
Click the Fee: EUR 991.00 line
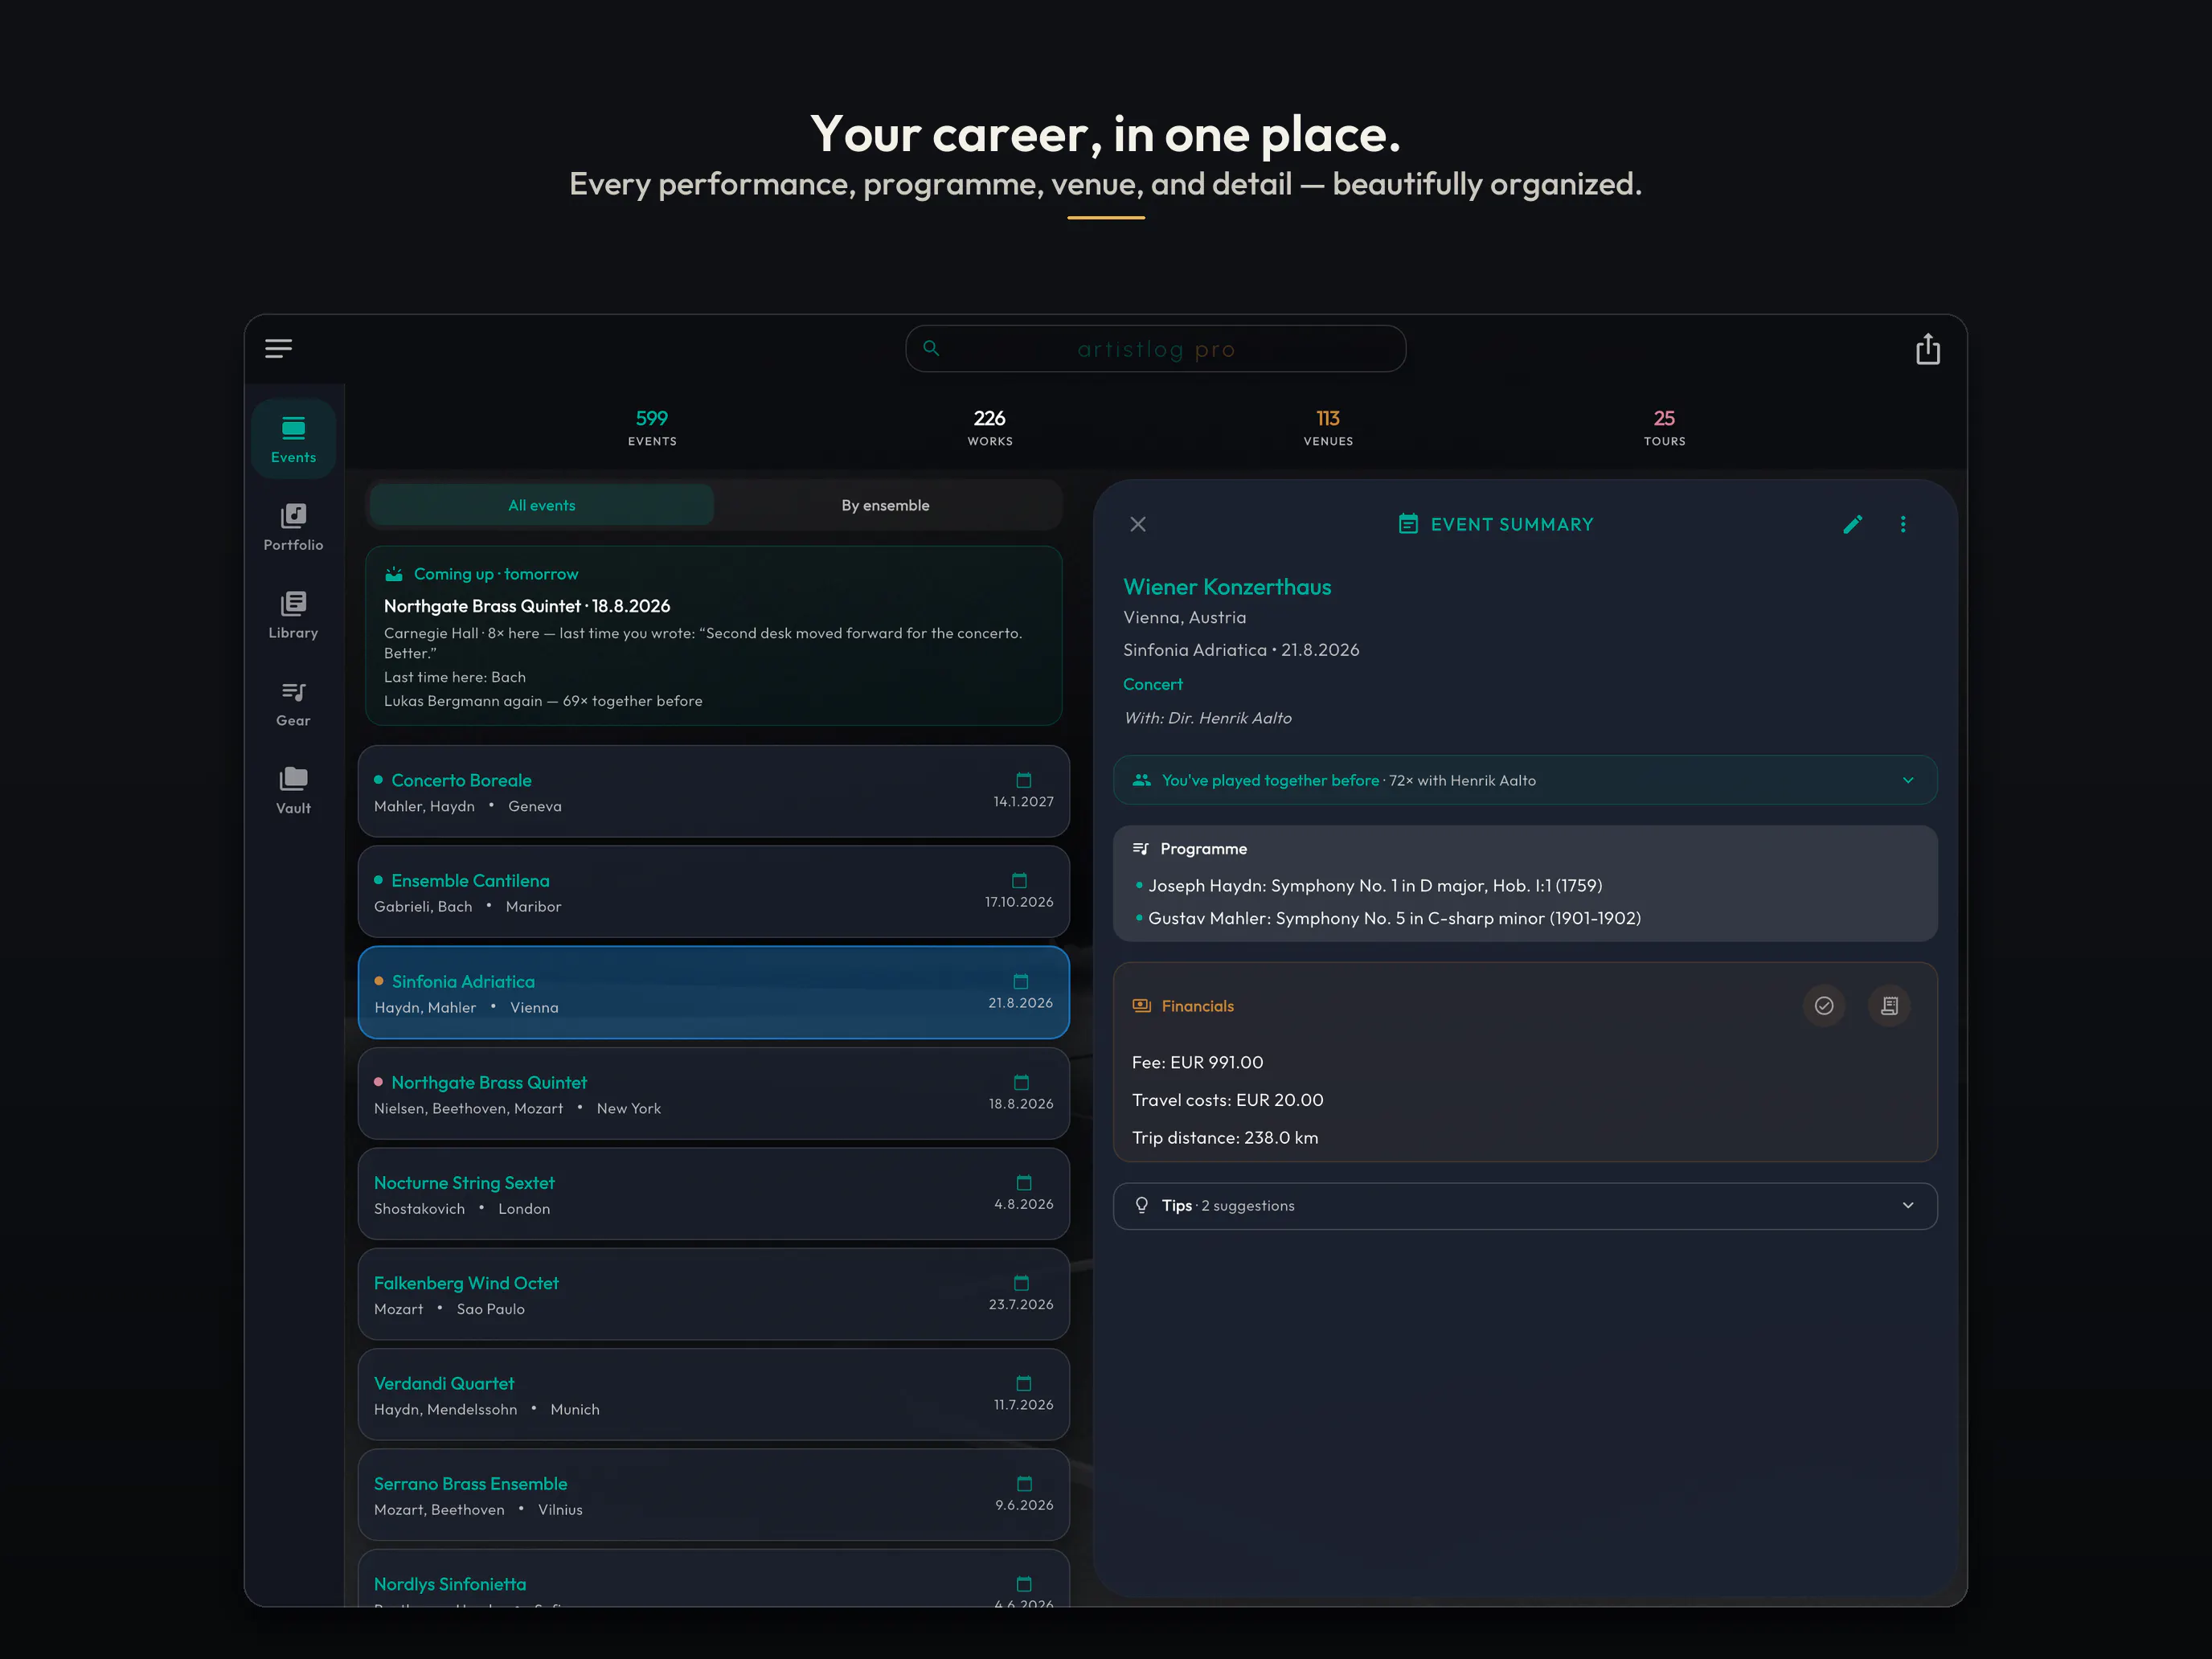point(1197,1062)
